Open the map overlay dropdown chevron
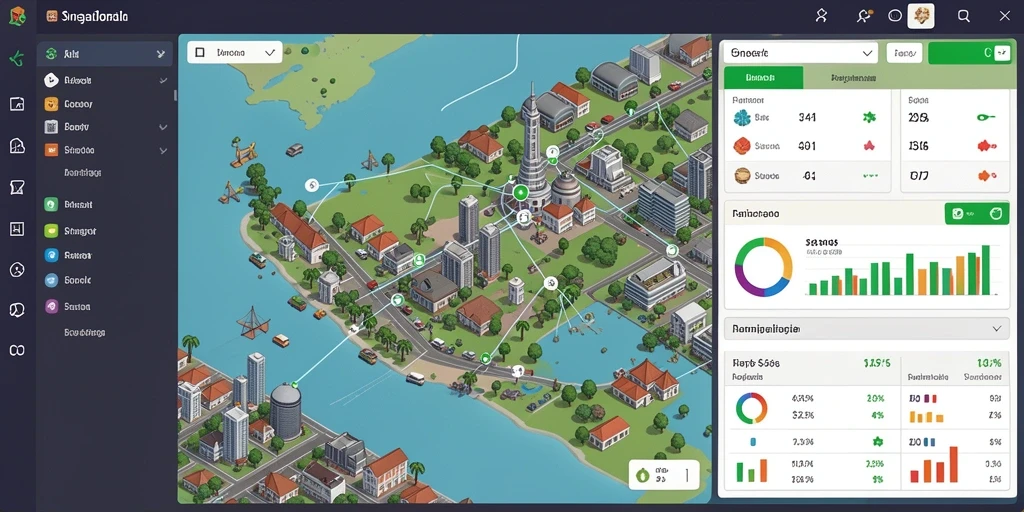Image resolution: width=1024 pixels, height=512 pixels. tap(270, 52)
